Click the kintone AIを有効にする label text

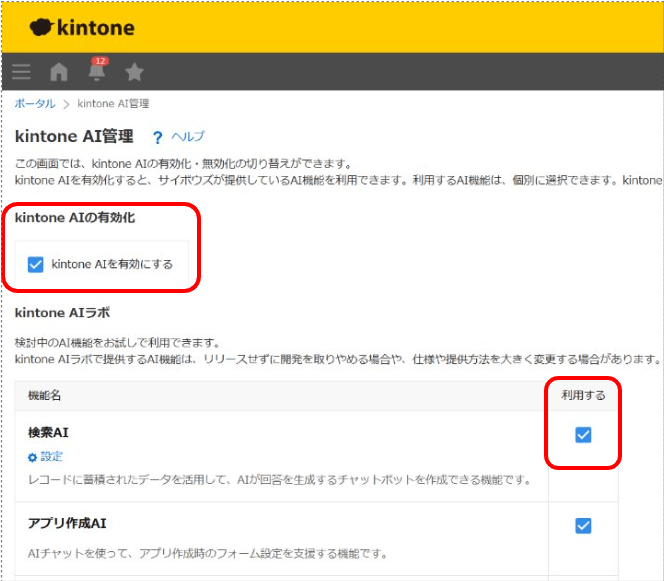[112, 264]
